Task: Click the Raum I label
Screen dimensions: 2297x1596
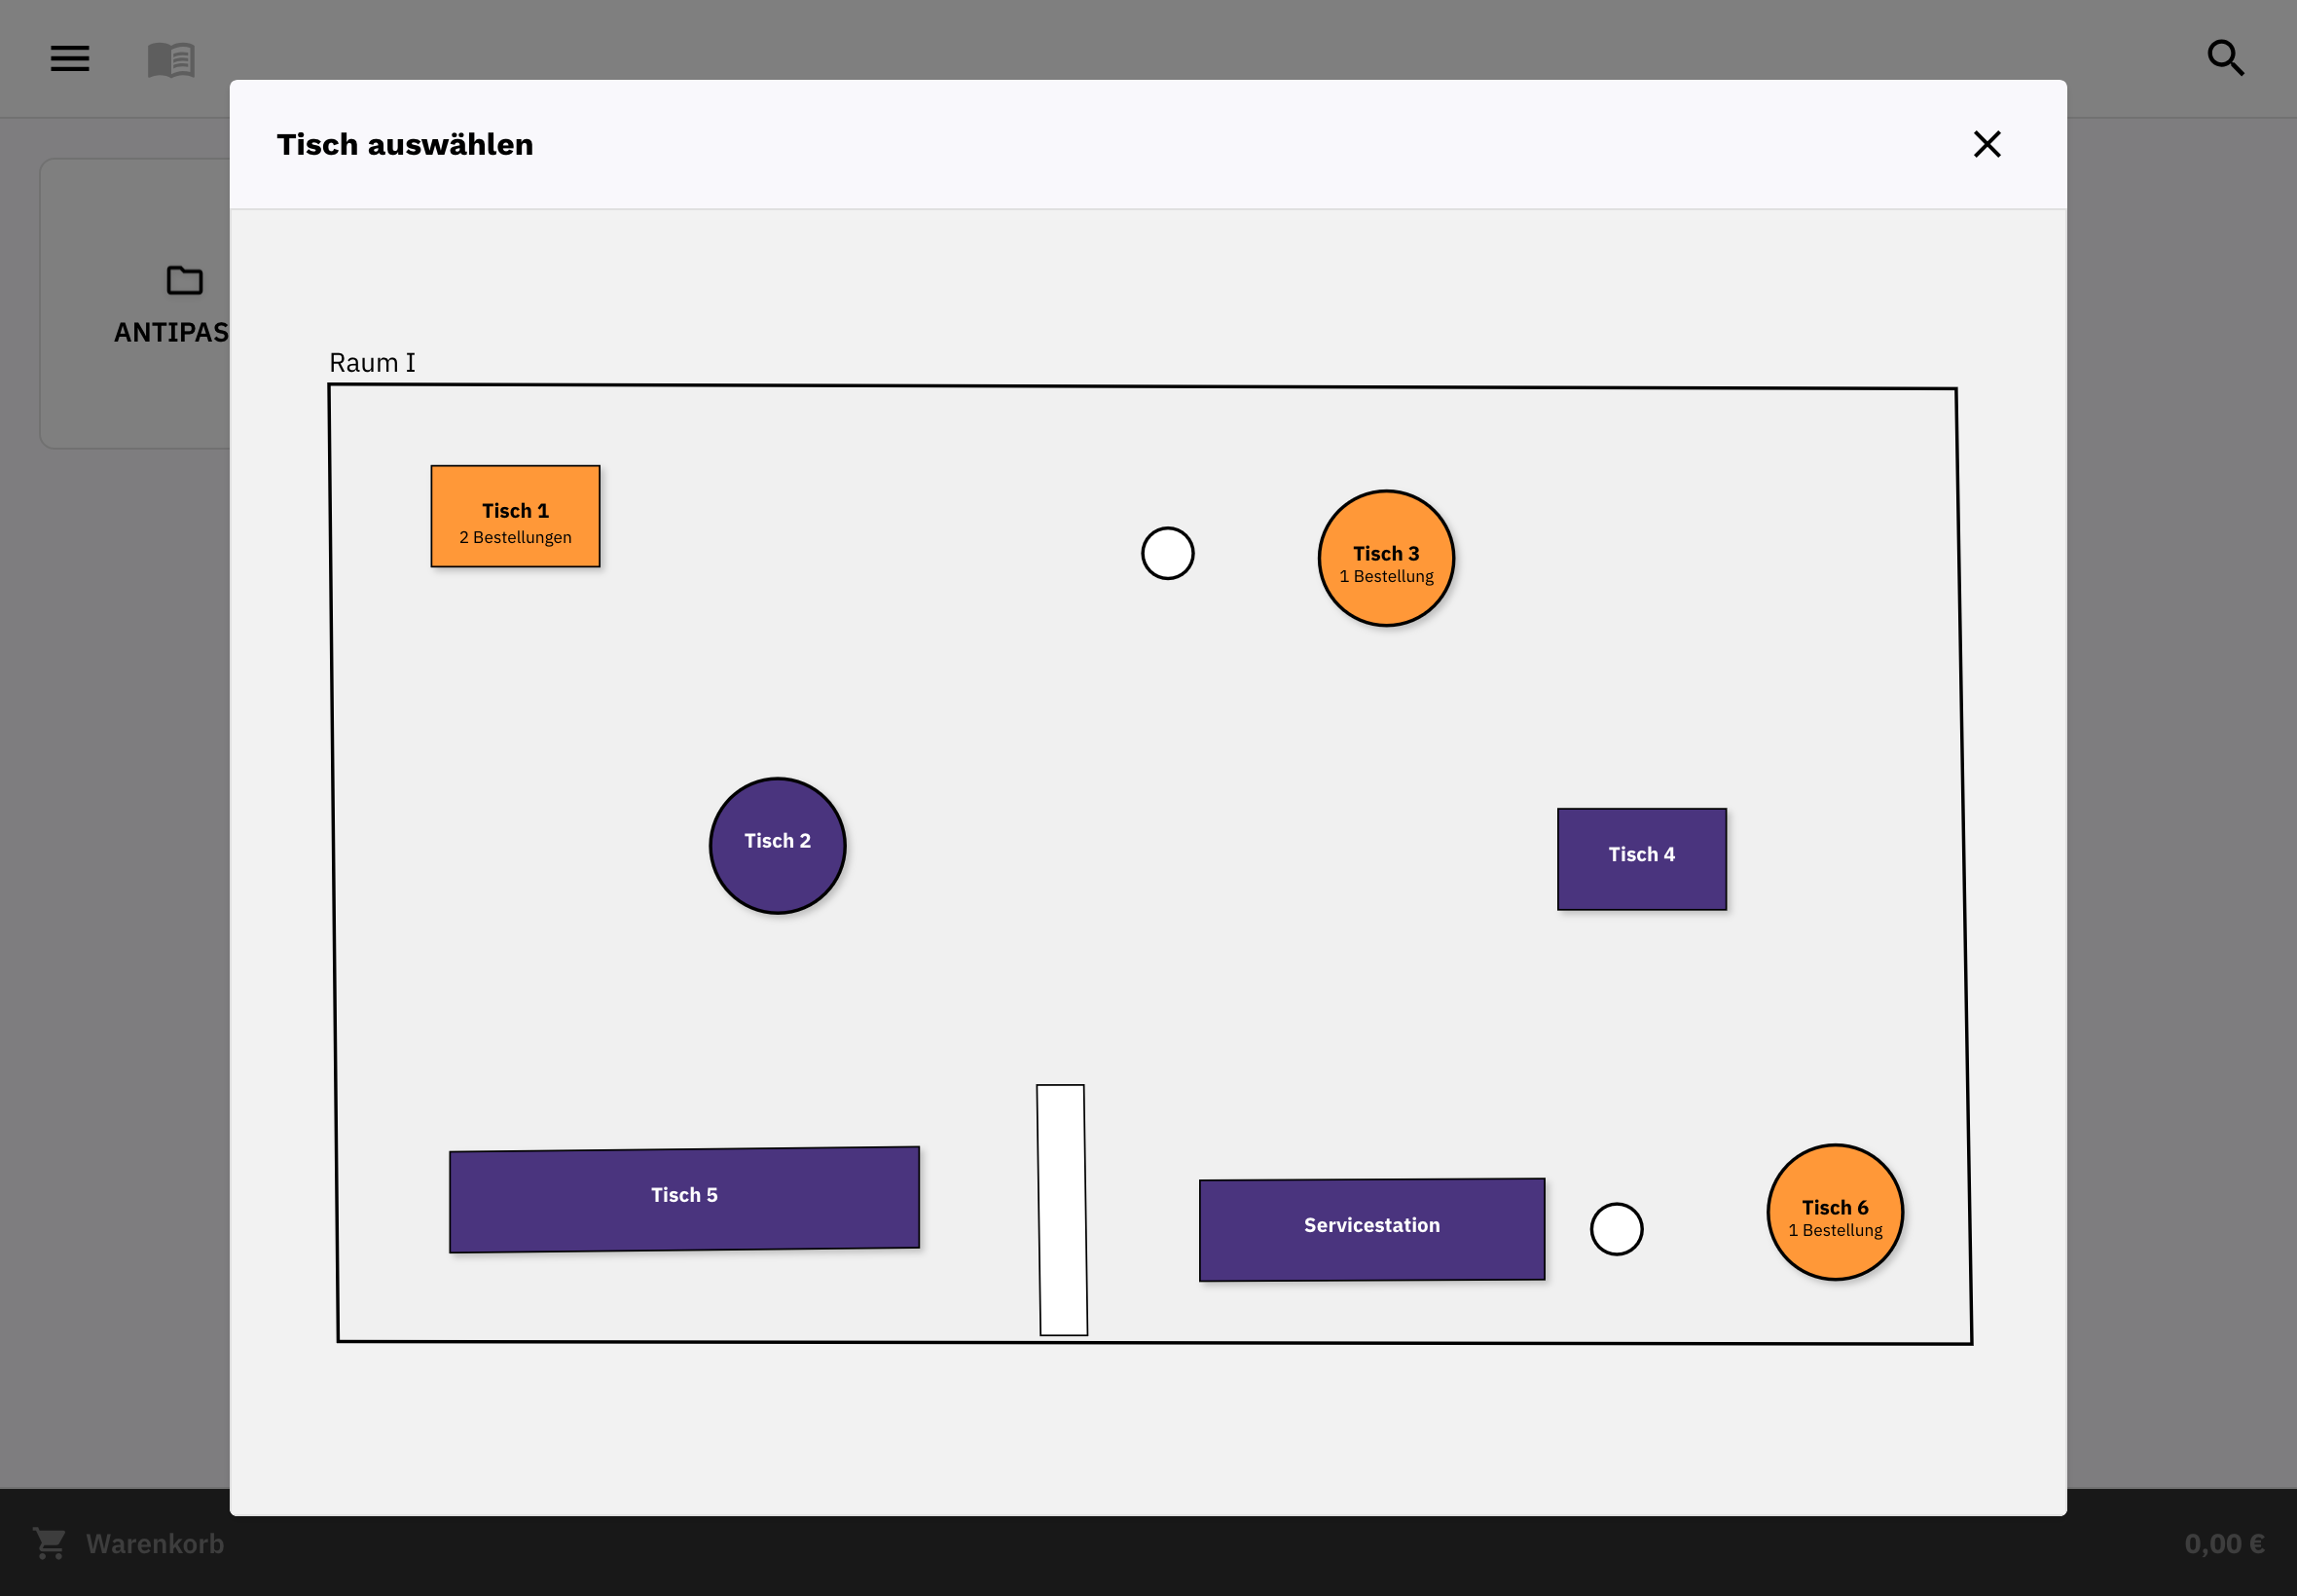Action: tap(372, 362)
